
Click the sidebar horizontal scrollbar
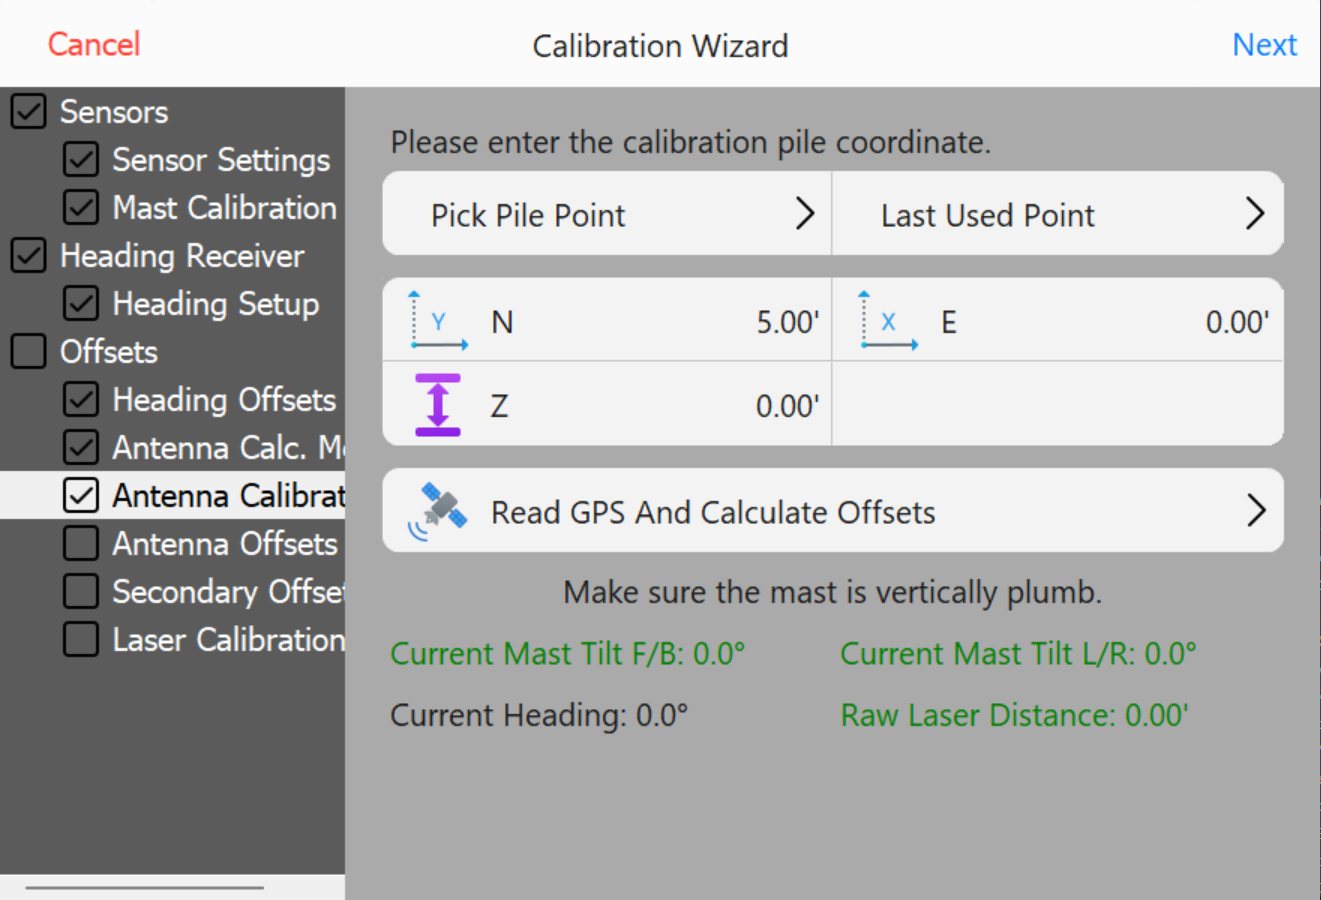[x=145, y=887]
